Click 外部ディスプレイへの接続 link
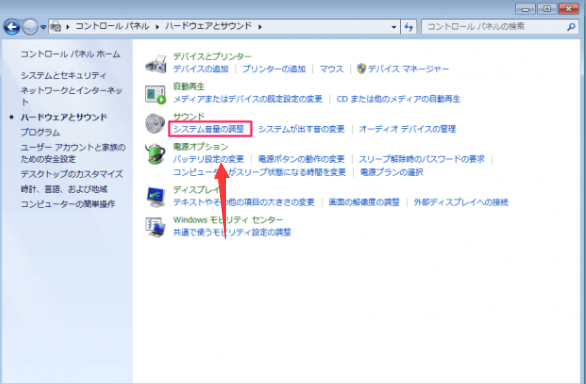 (x=461, y=202)
